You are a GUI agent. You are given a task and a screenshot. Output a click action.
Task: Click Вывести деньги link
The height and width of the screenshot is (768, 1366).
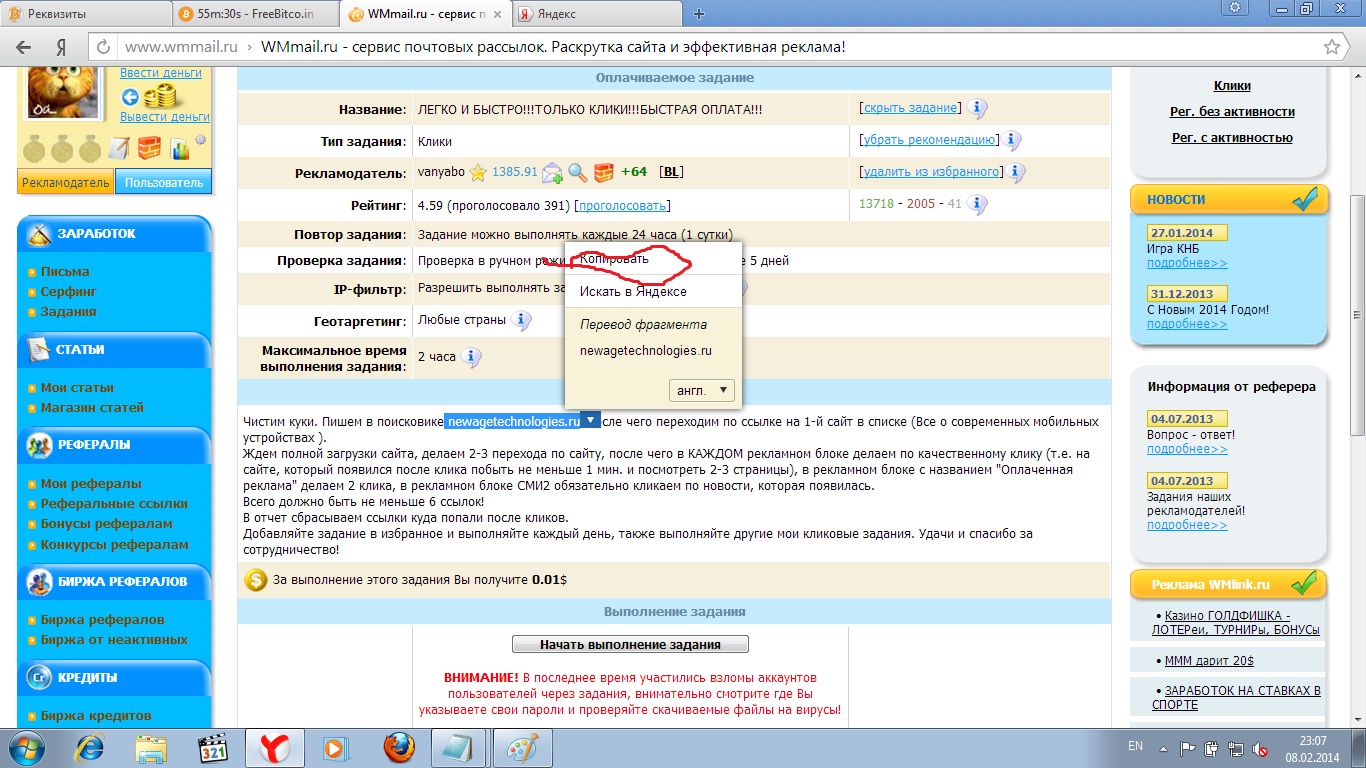(x=165, y=117)
